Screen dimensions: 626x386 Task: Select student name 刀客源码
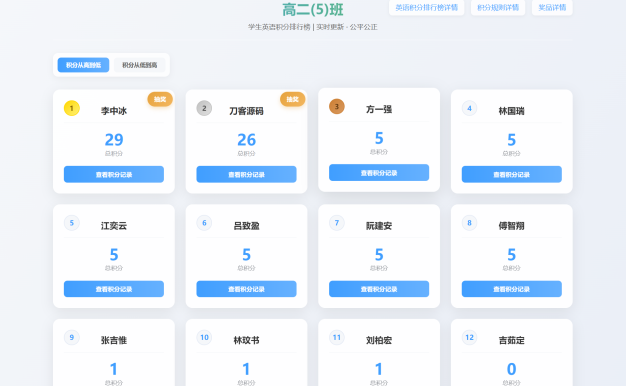click(x=246, y=111)
